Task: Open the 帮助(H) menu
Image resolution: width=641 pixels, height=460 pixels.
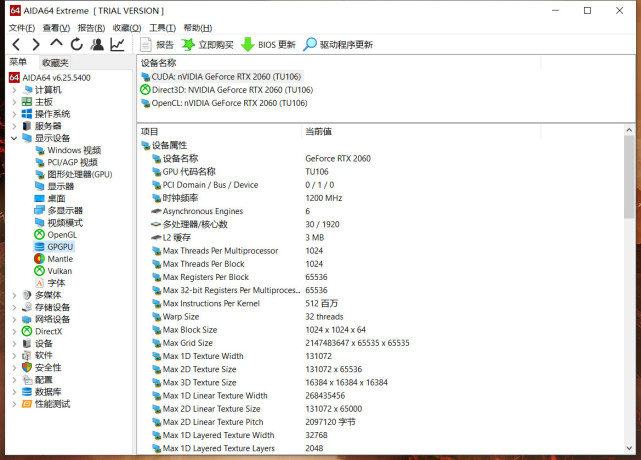Action: click(198, 28)
